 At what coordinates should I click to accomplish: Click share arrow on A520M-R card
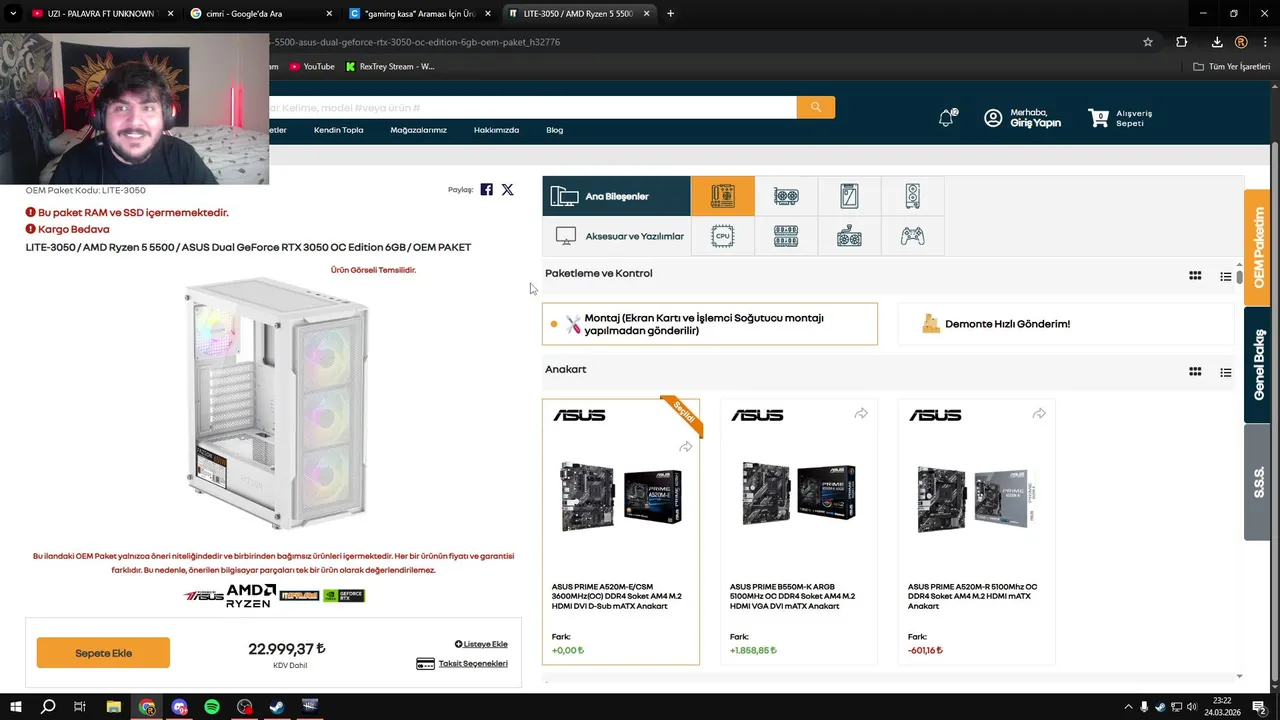(1039, 414)
